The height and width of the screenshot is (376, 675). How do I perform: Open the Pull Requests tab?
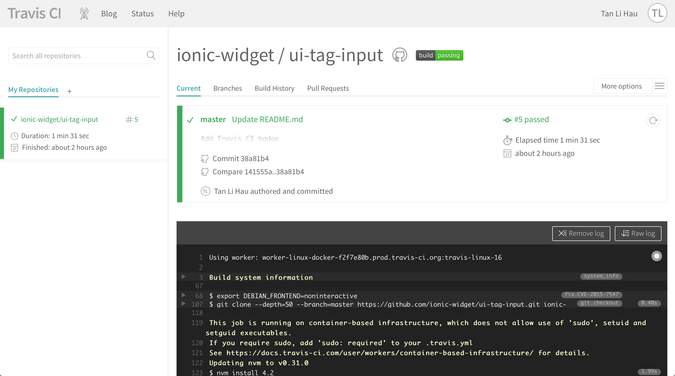pyautogui.click(x=328, y=88)
